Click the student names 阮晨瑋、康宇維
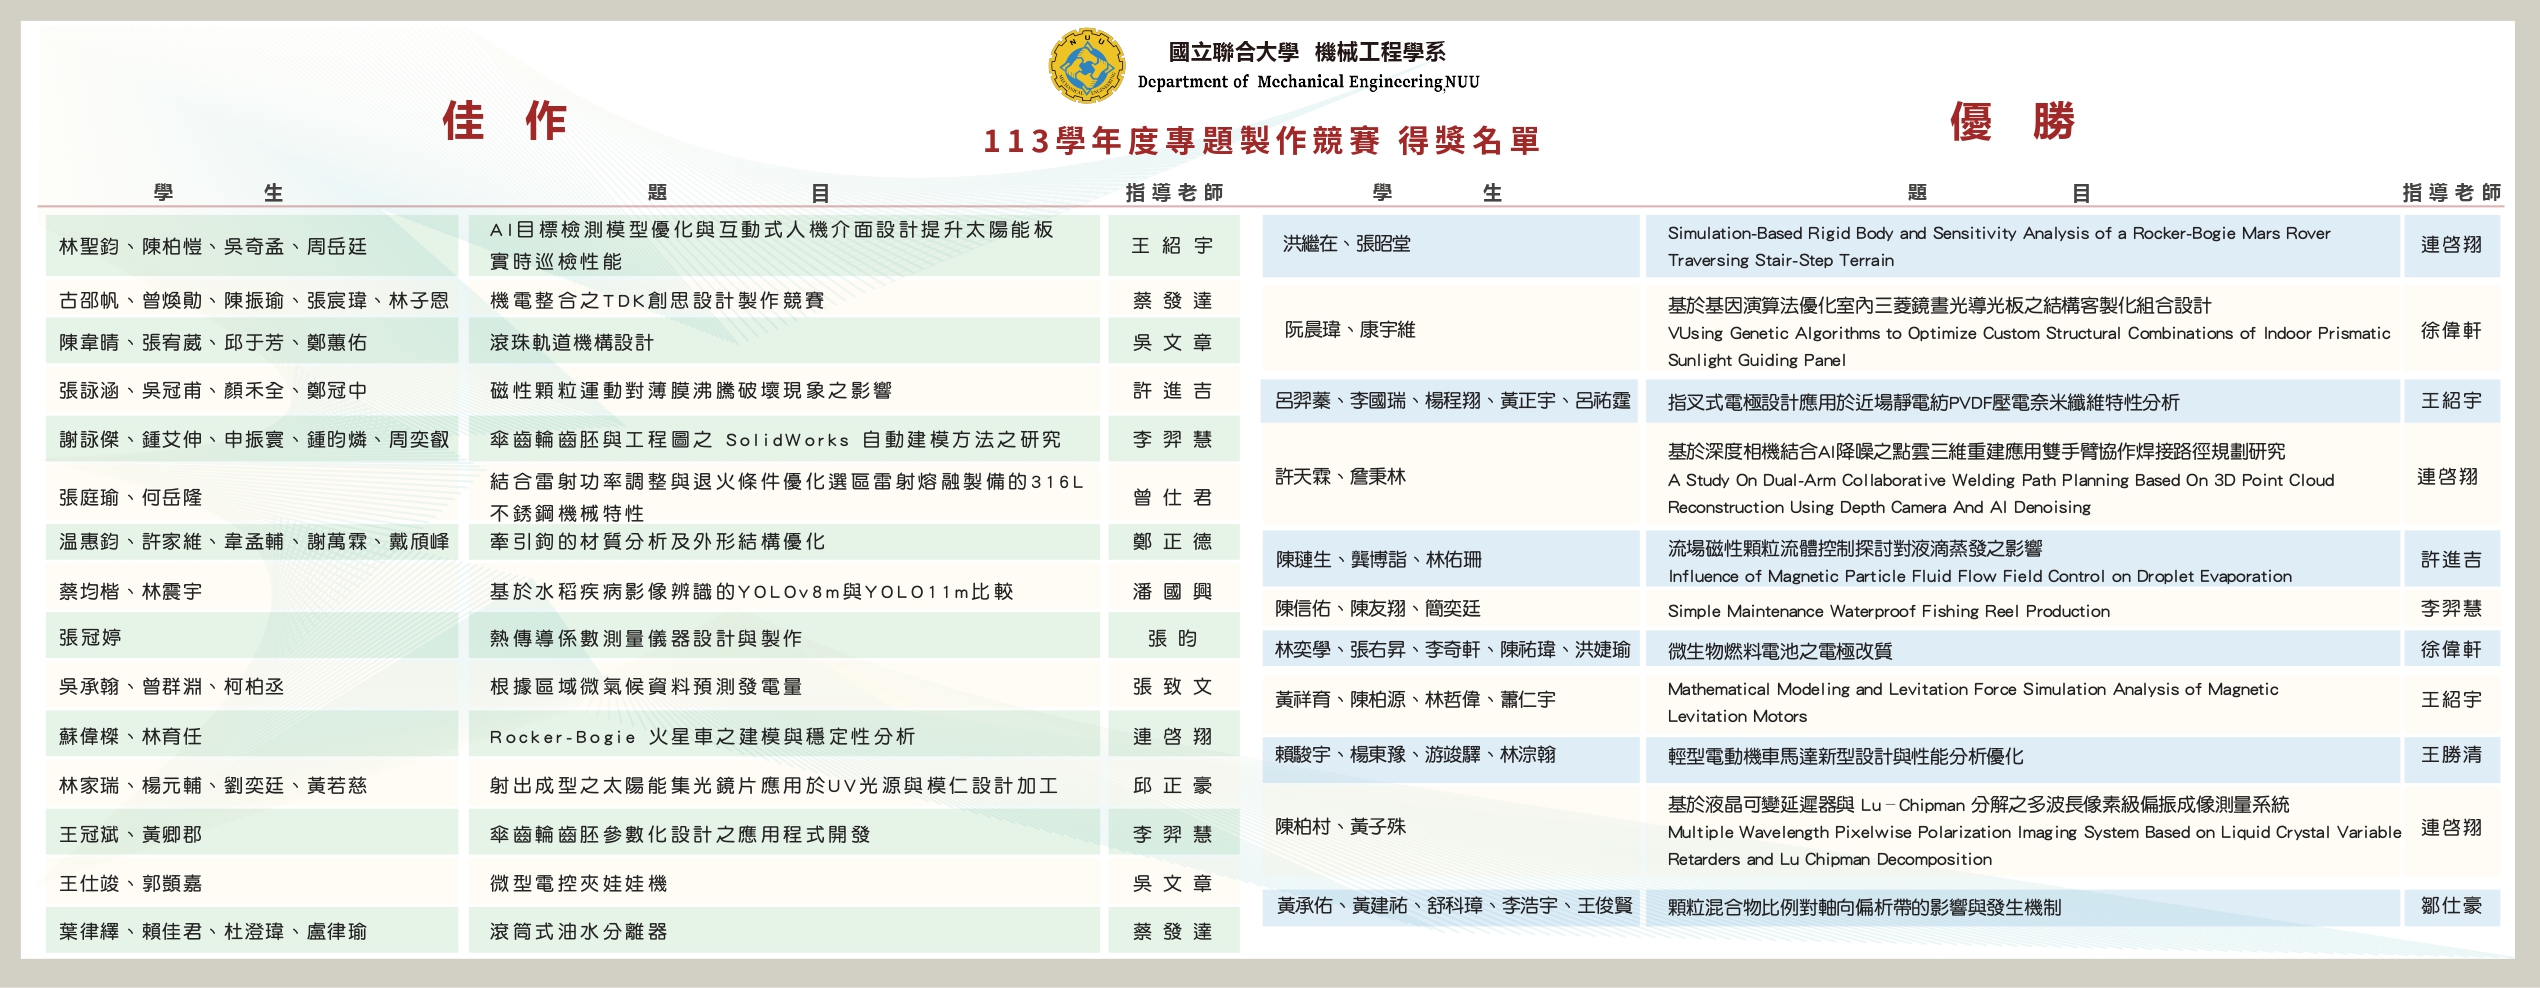This screenshot has width=2540, height=988. [x=1350, y=329]
